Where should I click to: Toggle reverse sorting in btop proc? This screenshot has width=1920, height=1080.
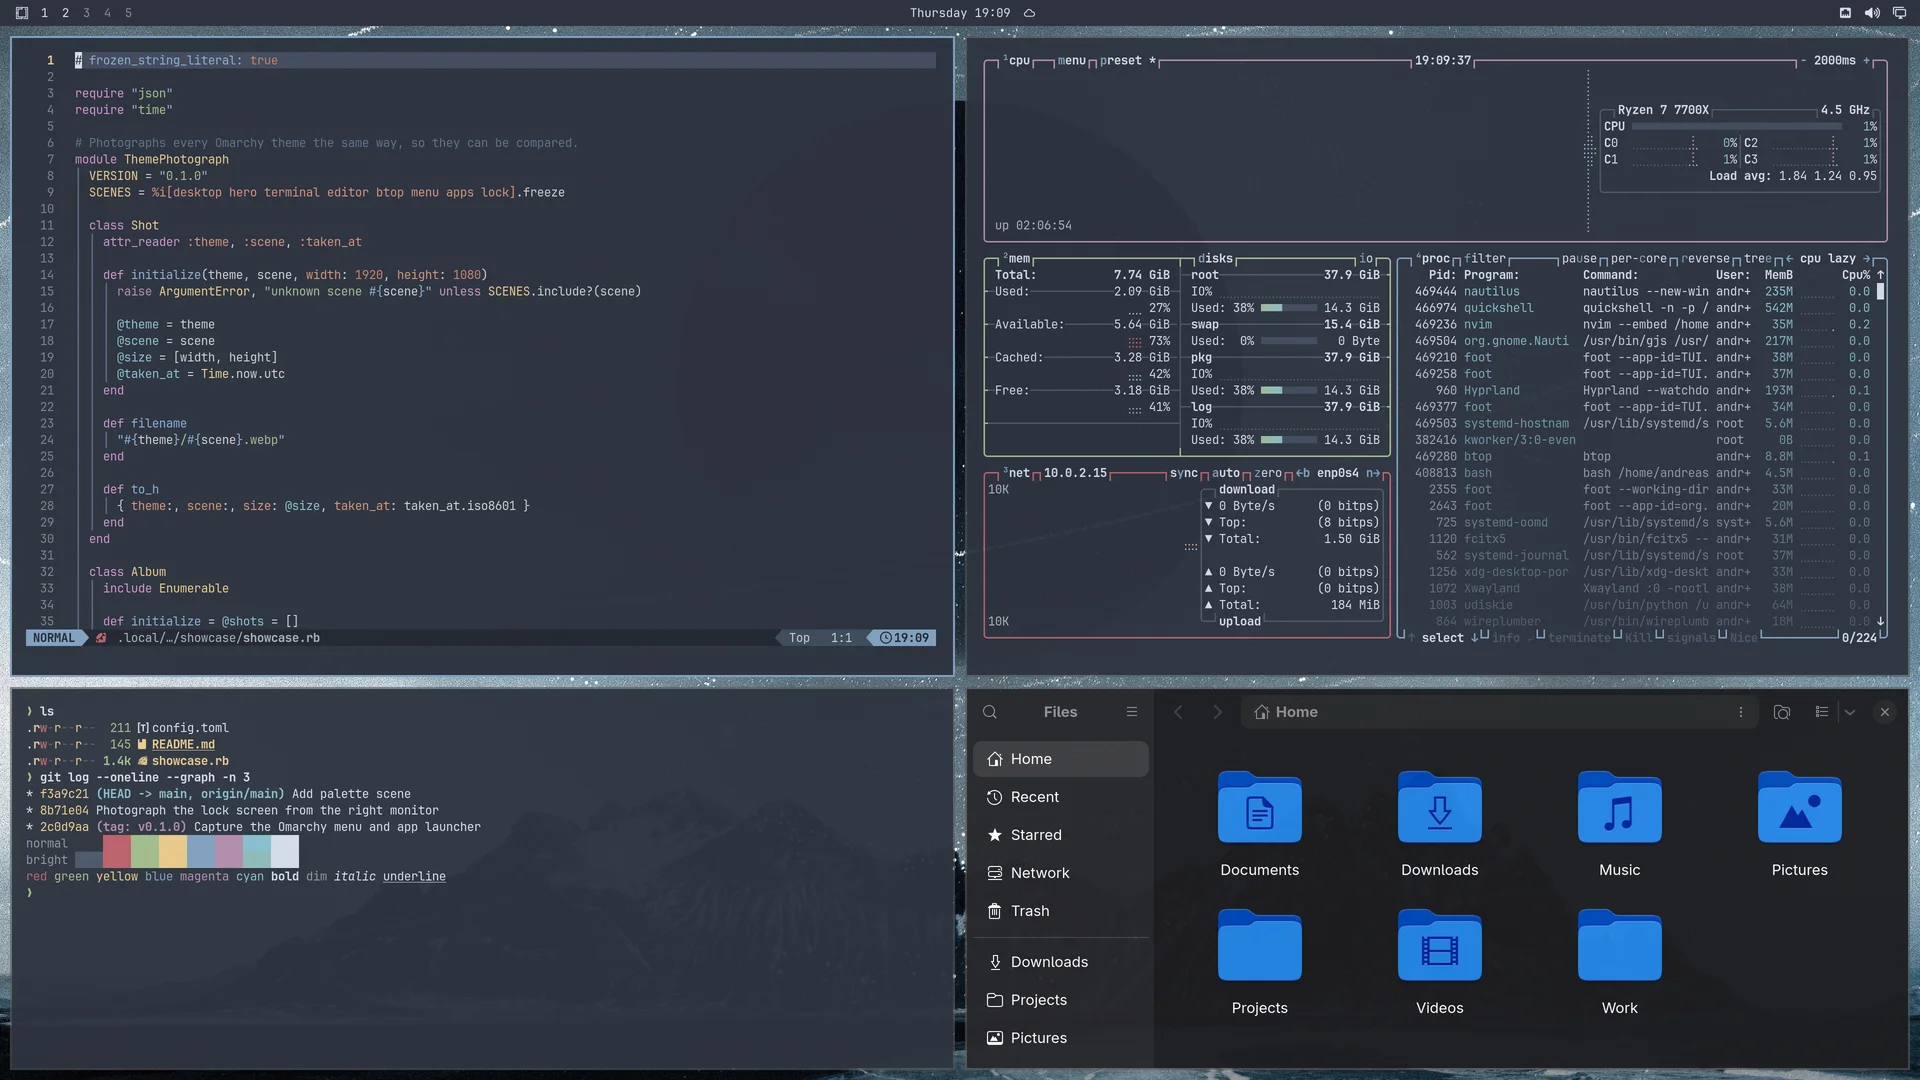click(1705, 258)
